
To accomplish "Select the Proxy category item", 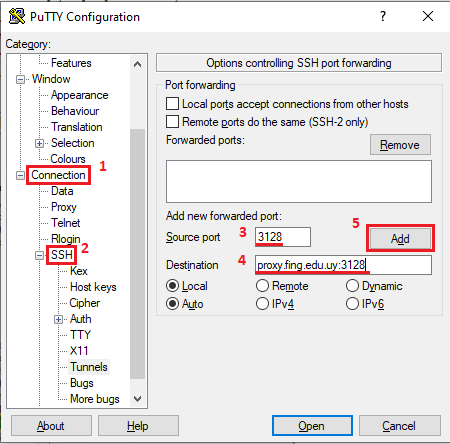I will coord(64,207).
